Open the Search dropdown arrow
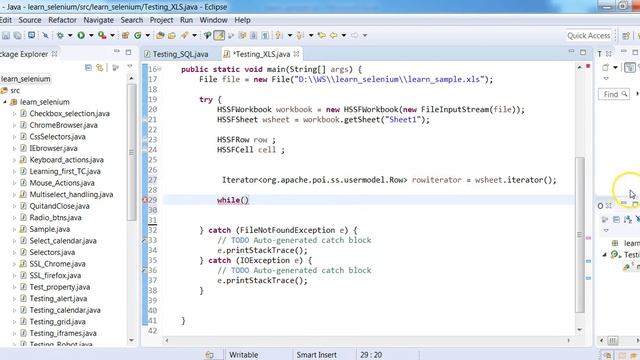The image size is (640, 360). pos(194,36)
